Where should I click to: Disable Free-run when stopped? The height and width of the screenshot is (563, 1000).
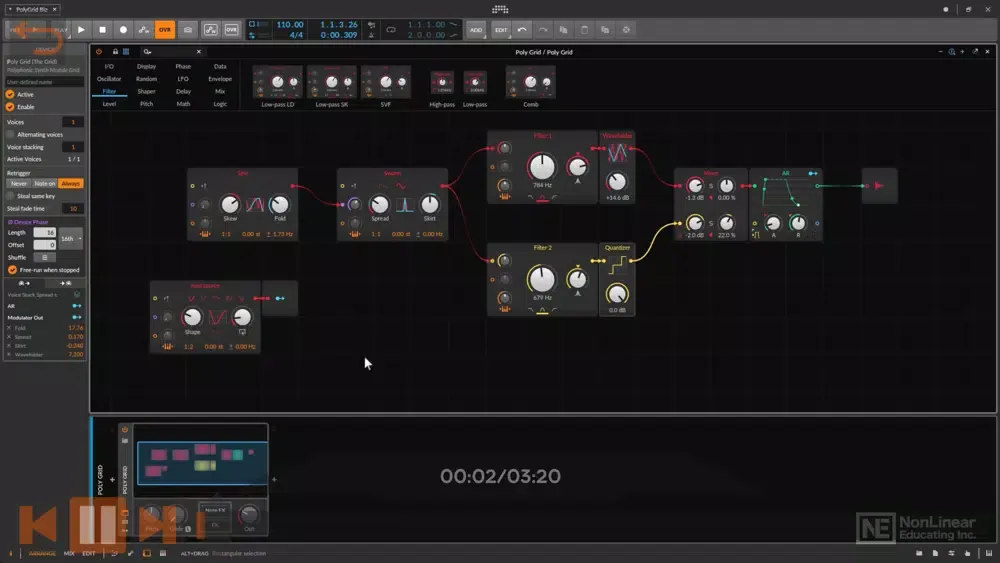point(12,270)
